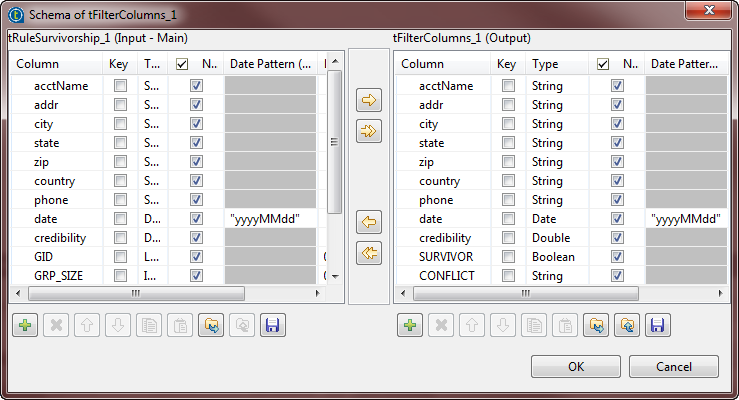Click move down arrow under input schema
739x400 pixels.
tap(118, 325)
